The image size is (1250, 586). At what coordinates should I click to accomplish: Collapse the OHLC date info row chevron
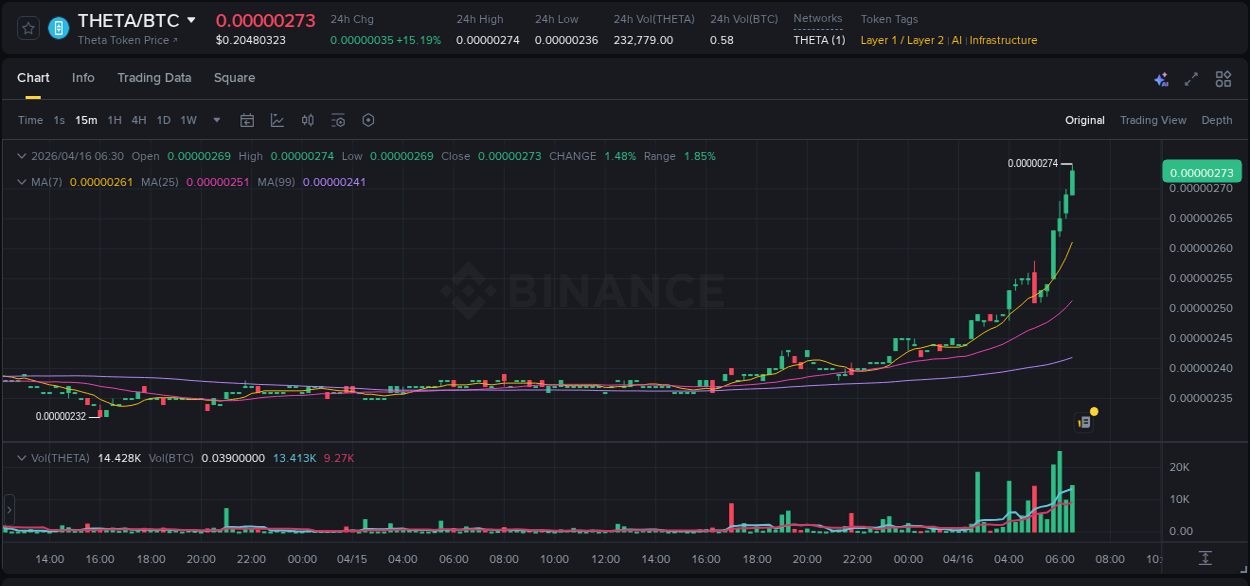pyautogui.click(x=22, y=156)
